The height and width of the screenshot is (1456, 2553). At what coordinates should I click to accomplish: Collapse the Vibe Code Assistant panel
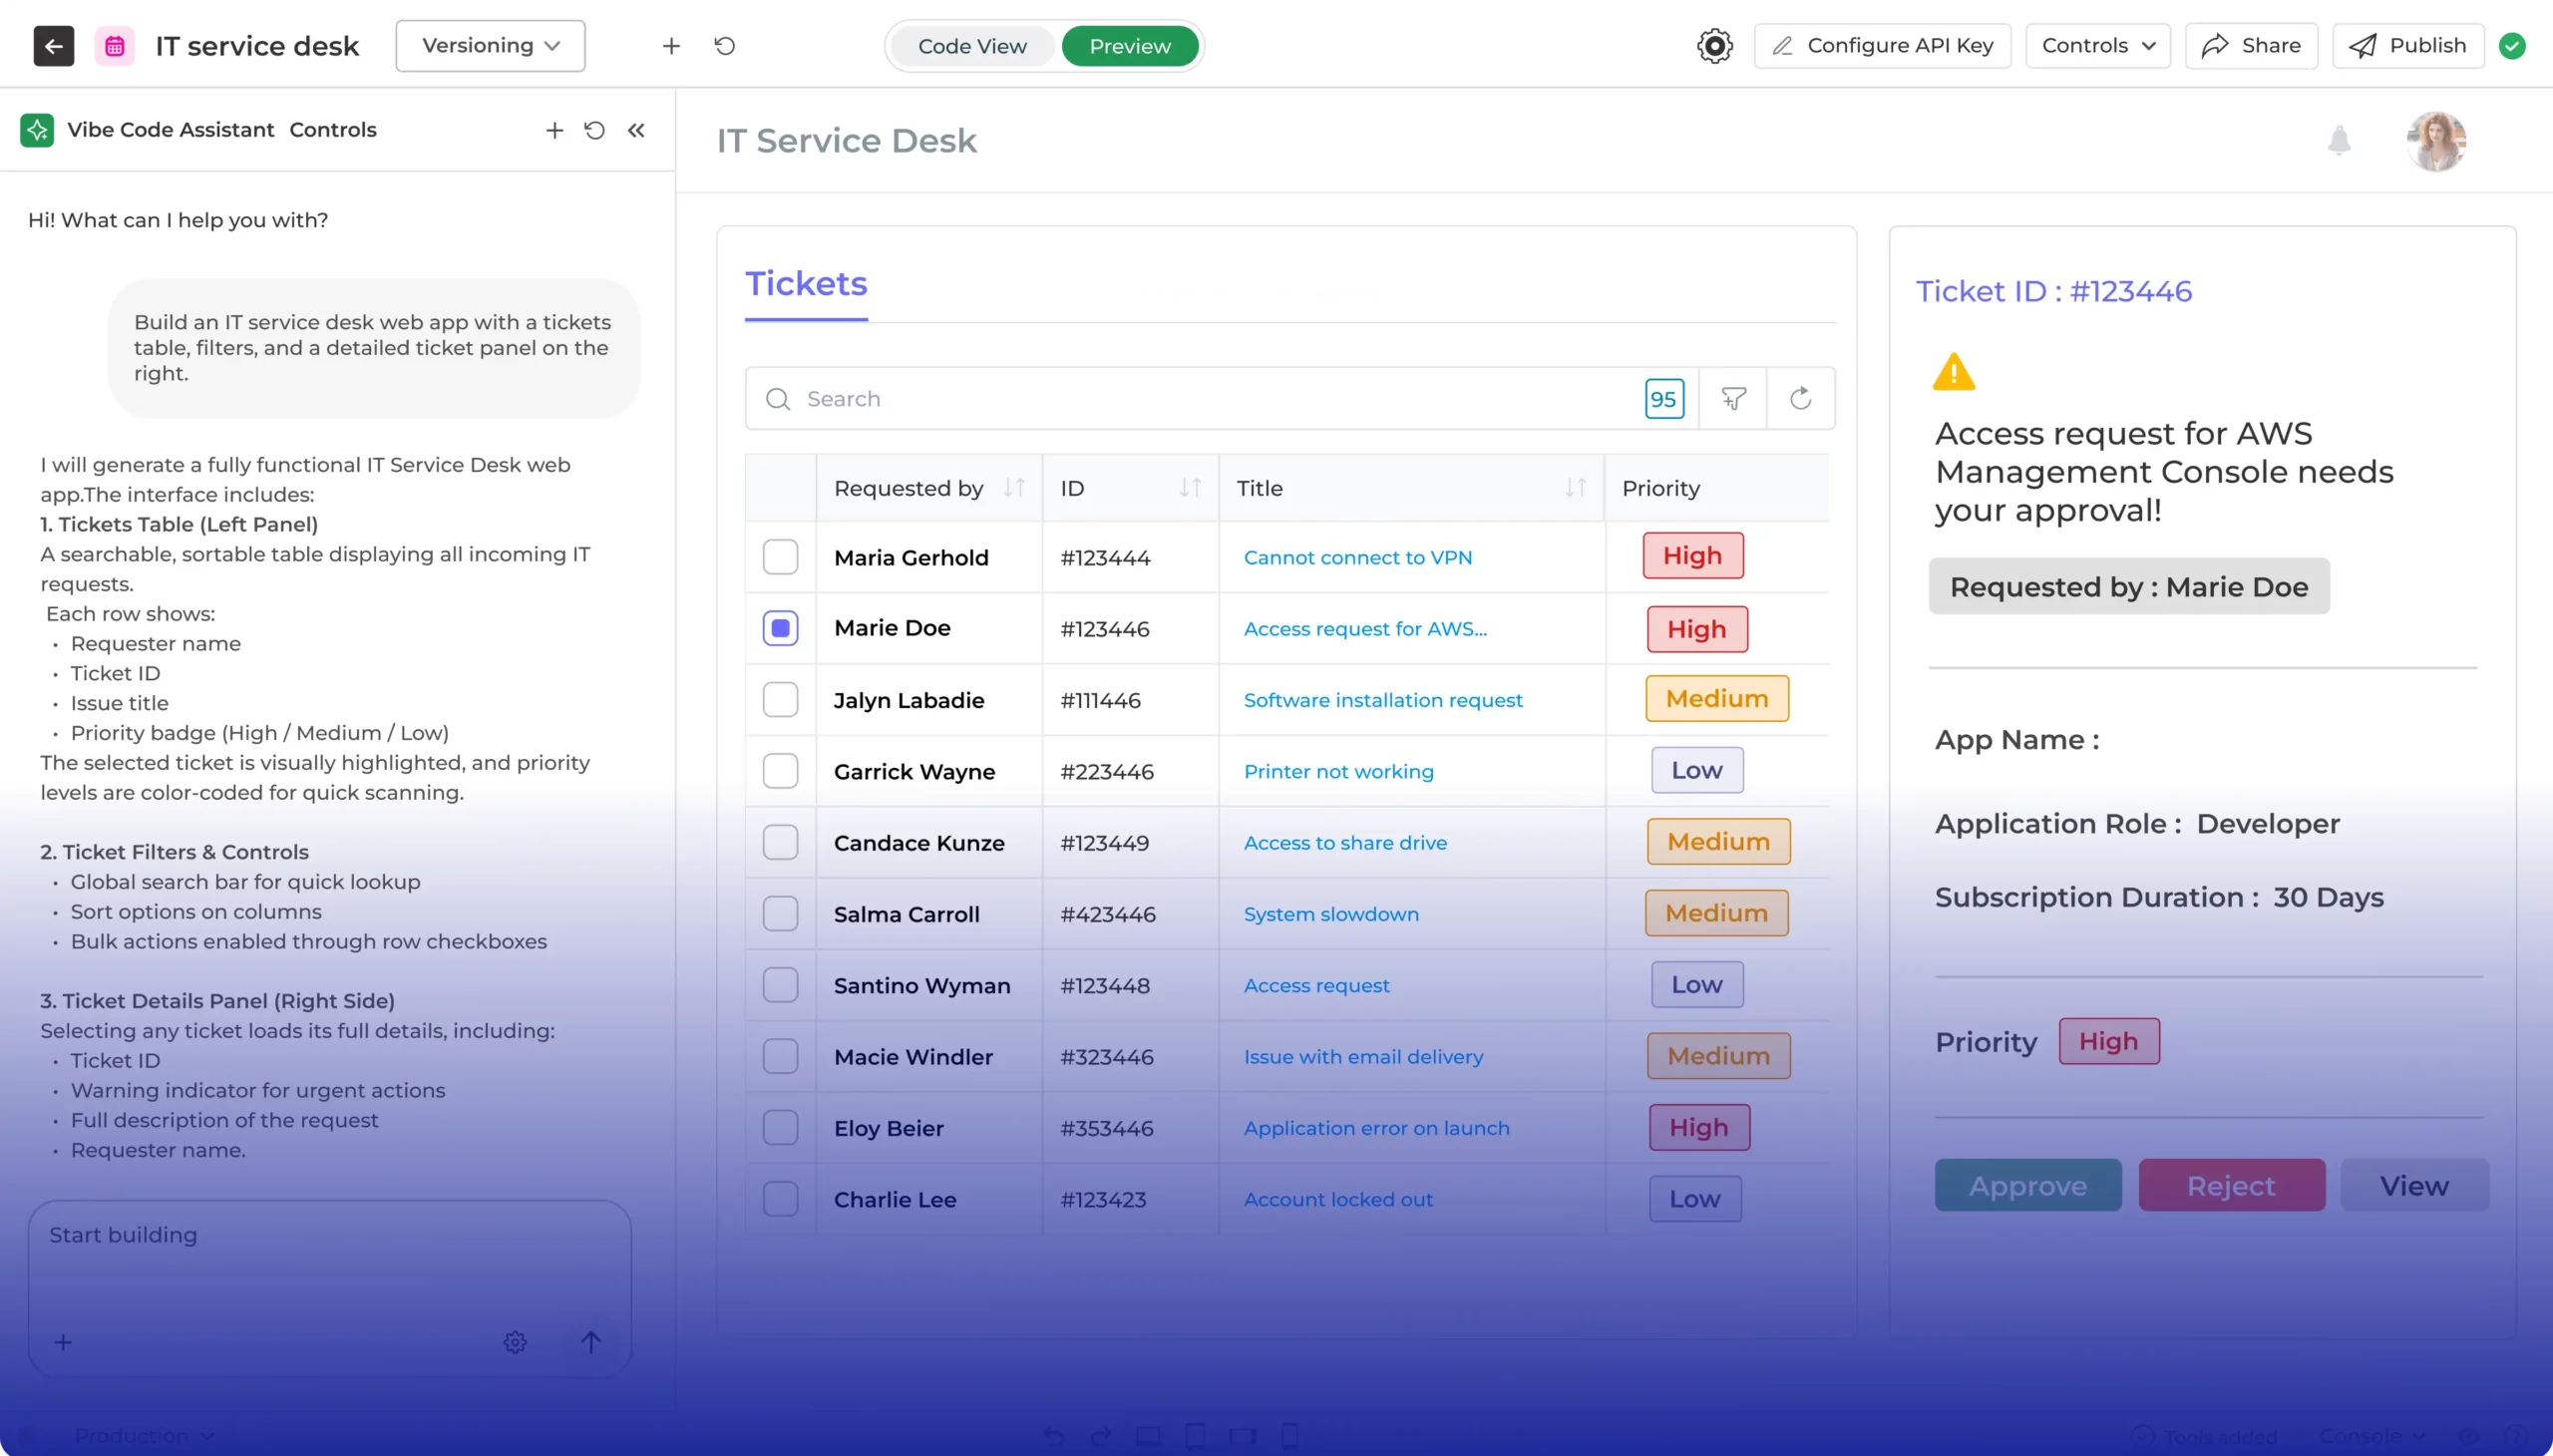coord(636,130)
